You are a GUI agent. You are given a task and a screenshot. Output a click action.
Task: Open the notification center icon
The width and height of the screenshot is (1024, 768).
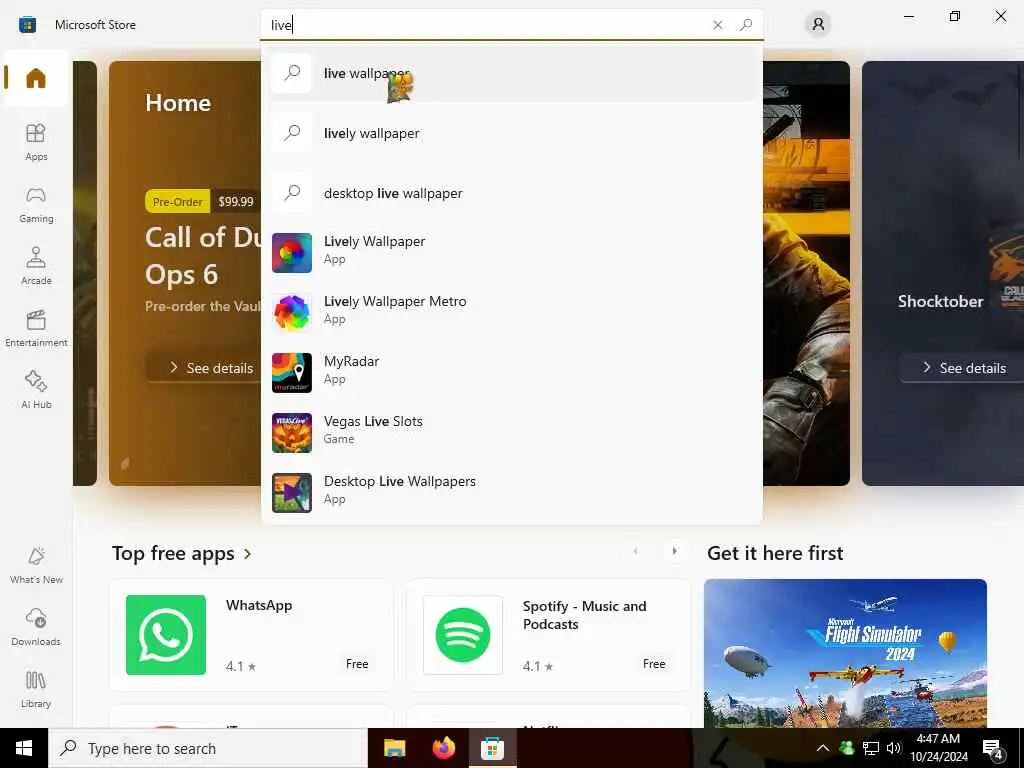[x=993, y=748]
